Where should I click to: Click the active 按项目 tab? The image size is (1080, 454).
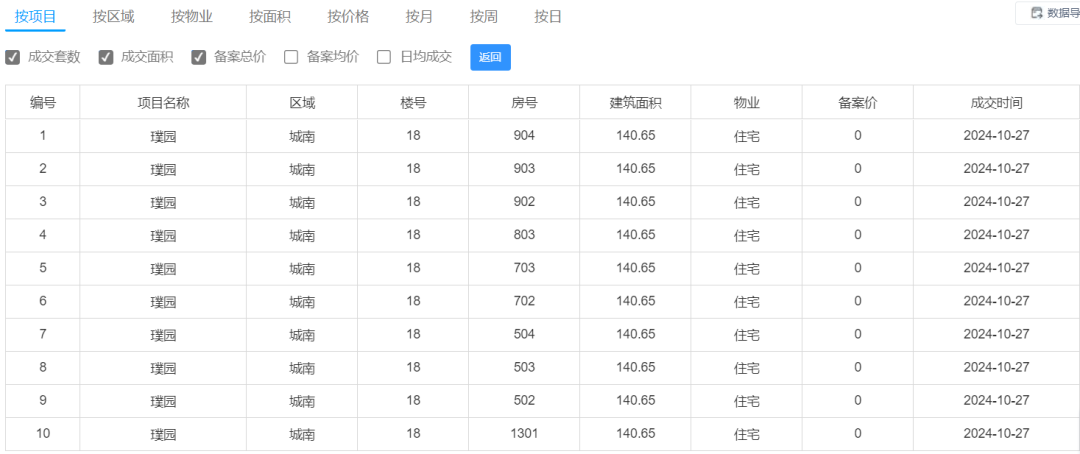coord(35,17)
